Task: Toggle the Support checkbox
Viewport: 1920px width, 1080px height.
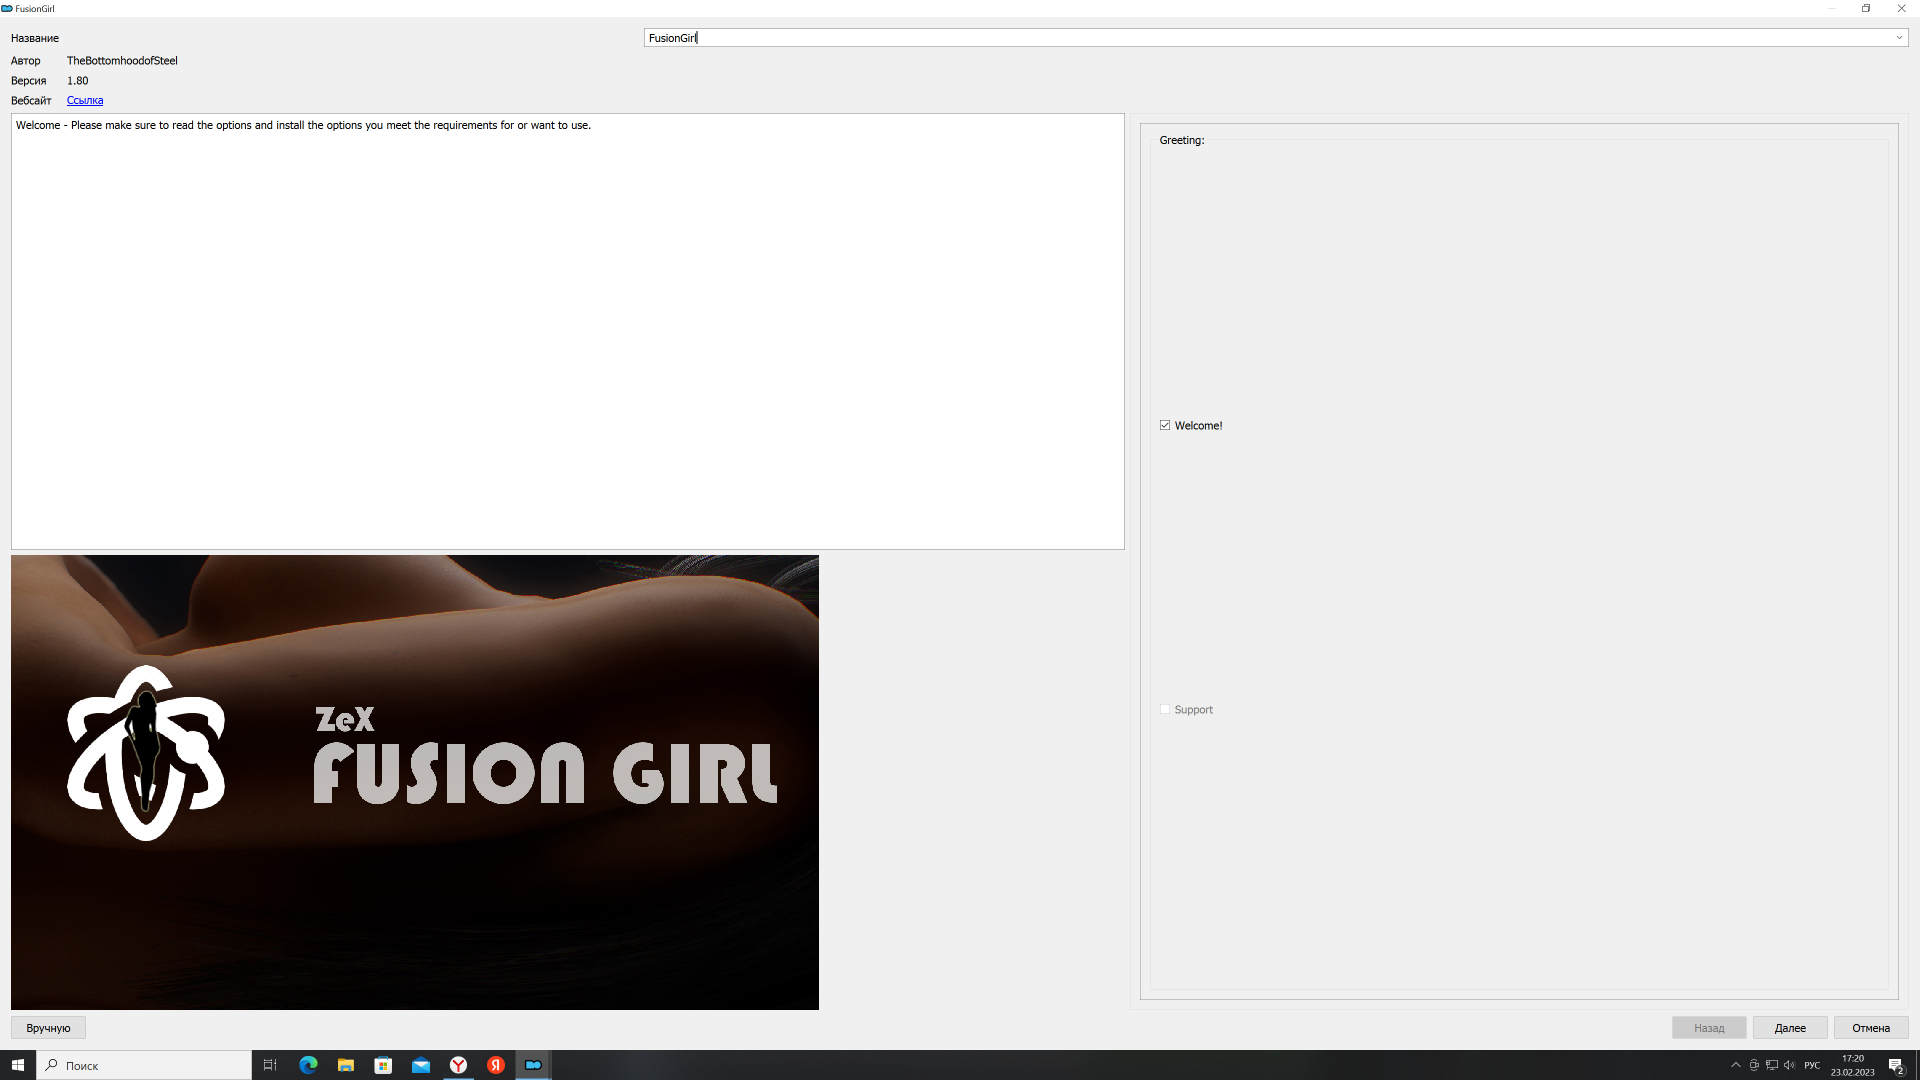Action: pyautogui.click(x=1165, y=709)
